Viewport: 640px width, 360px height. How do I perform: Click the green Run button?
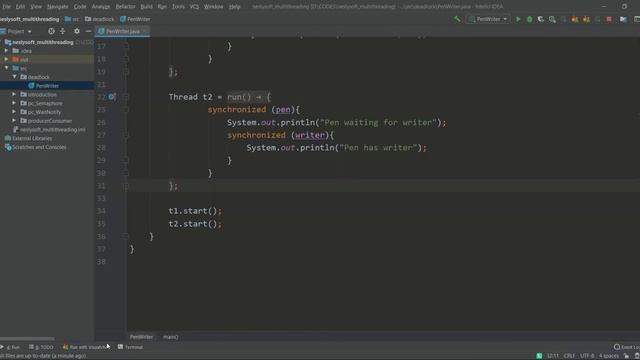[x=518, y=19]
